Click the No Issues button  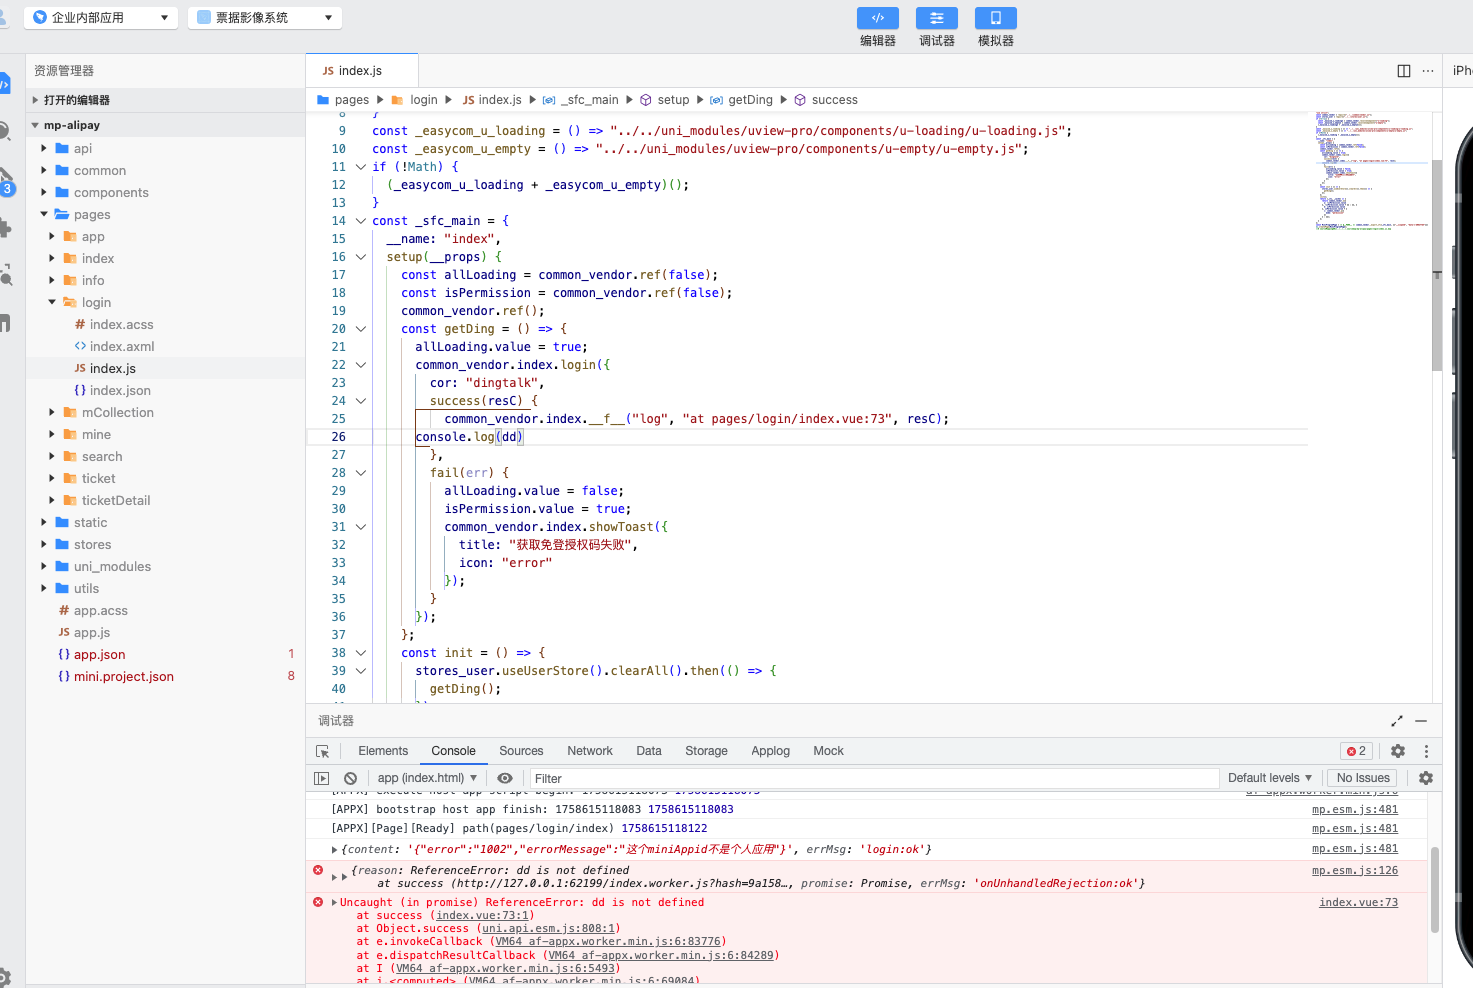1363,778
